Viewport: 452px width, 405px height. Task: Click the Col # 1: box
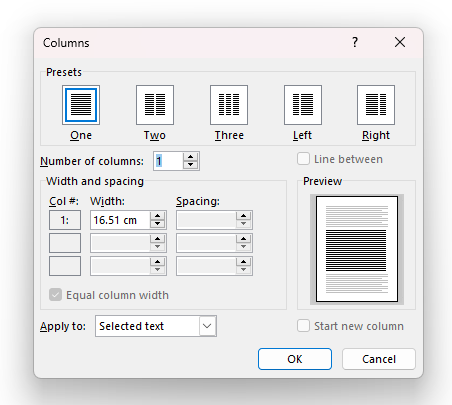click(65, 220)
